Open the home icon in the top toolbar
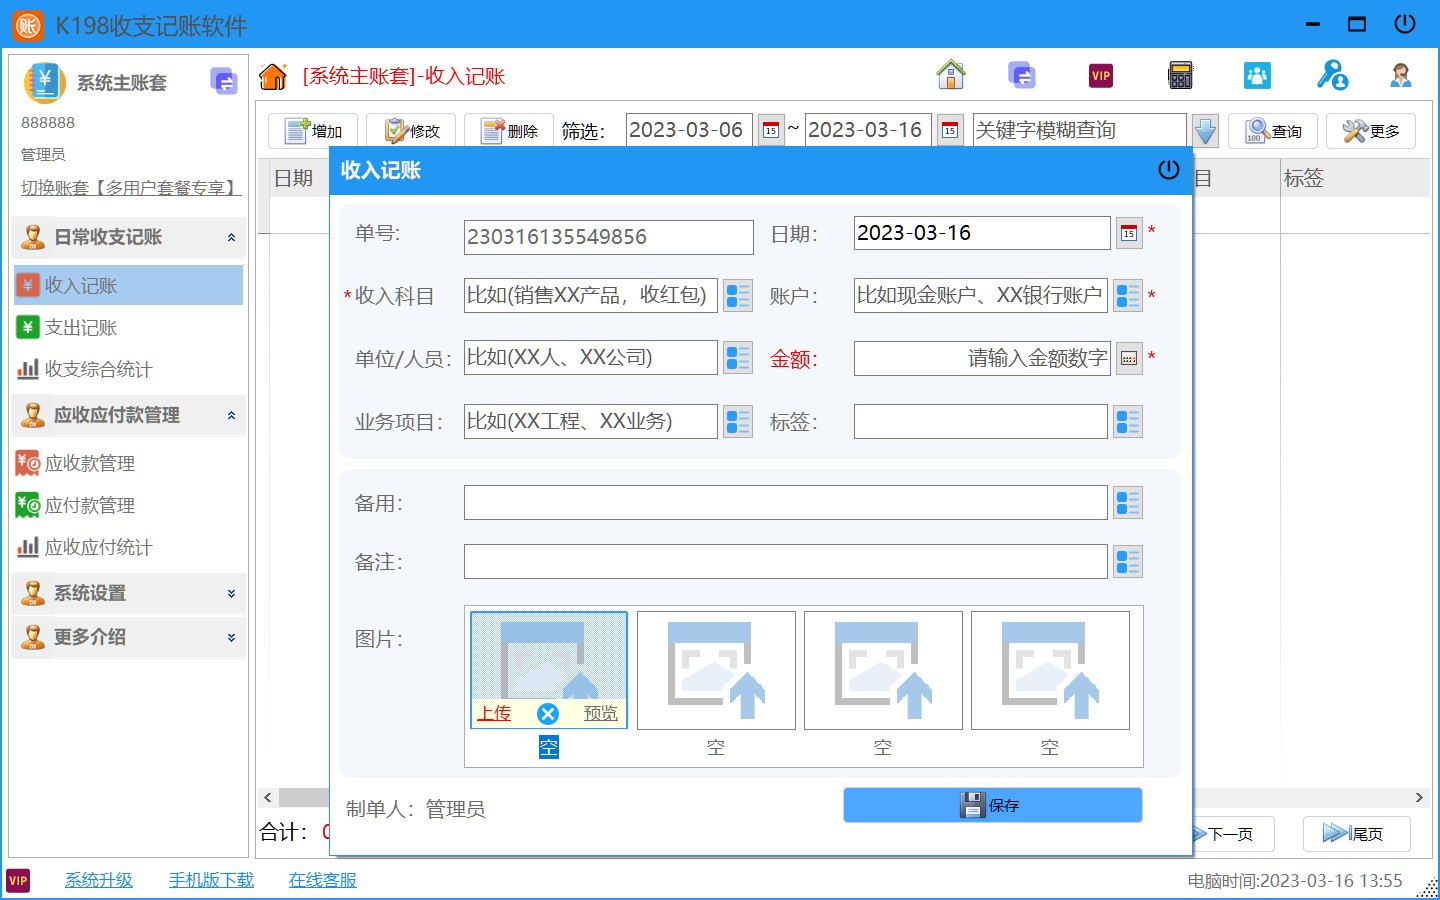Image resolution: width=1440 pixels, height=900 pixels. coord(950,74)
